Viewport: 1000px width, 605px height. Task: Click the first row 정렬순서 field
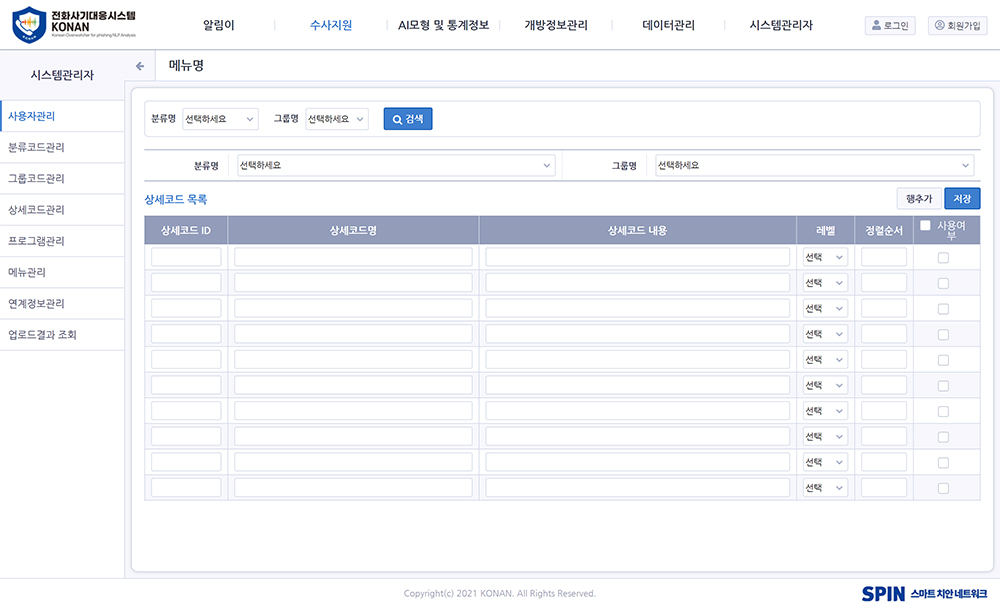coord(883,258)
